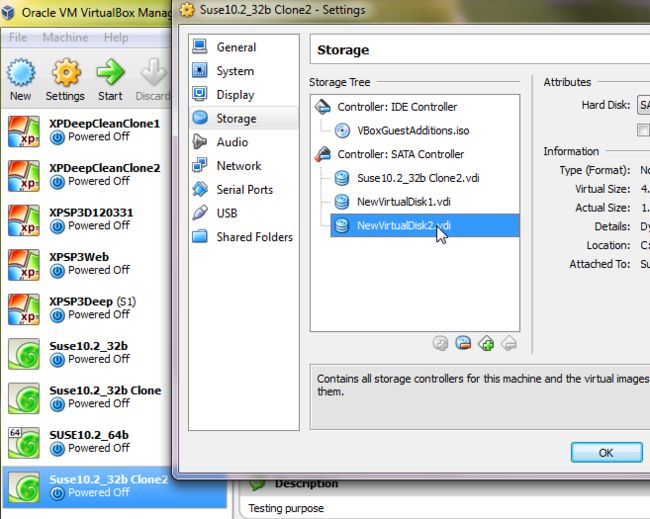Toggle the checkbox under Hard Disk attribute
650x519 pixels.
click(643, 130)
